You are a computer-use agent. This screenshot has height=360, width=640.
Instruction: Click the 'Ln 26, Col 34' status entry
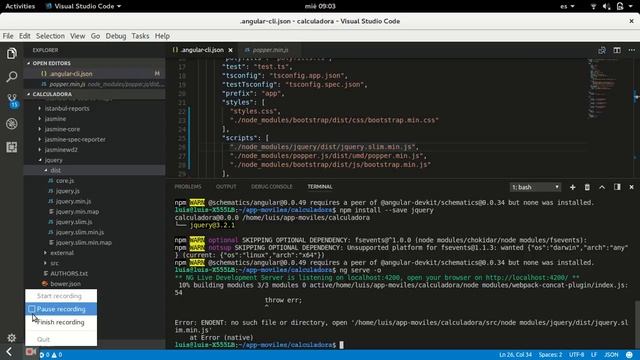(516, 355)
